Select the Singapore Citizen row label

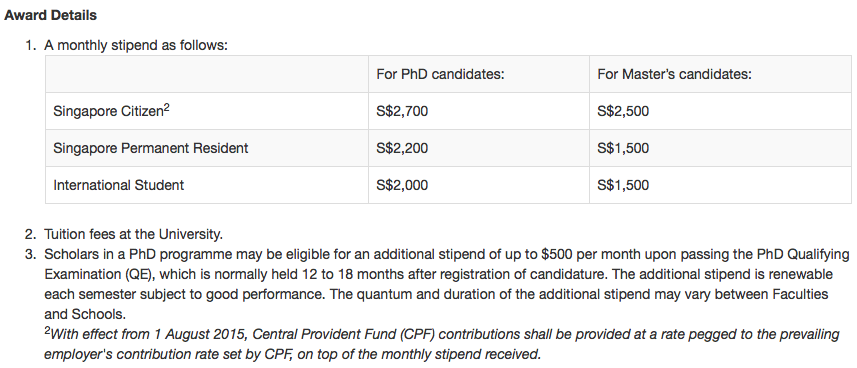tap(108, 111)
